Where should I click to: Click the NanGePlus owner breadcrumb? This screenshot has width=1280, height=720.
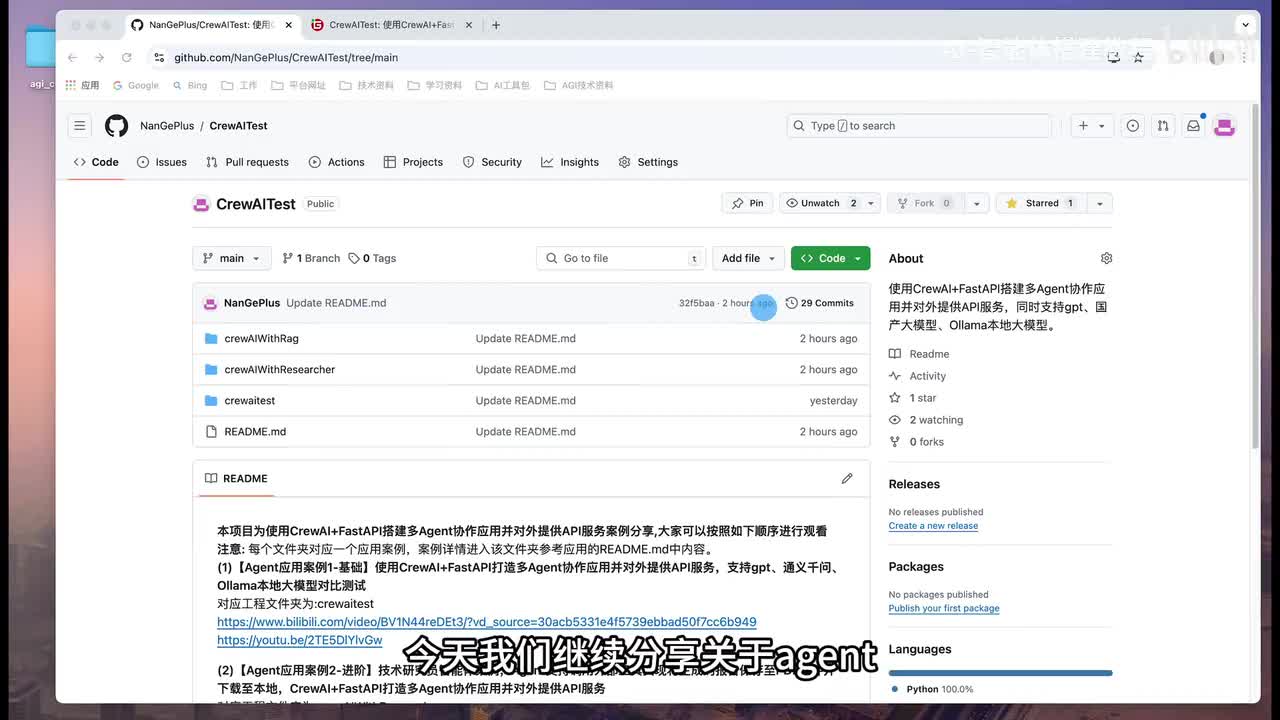167,126
